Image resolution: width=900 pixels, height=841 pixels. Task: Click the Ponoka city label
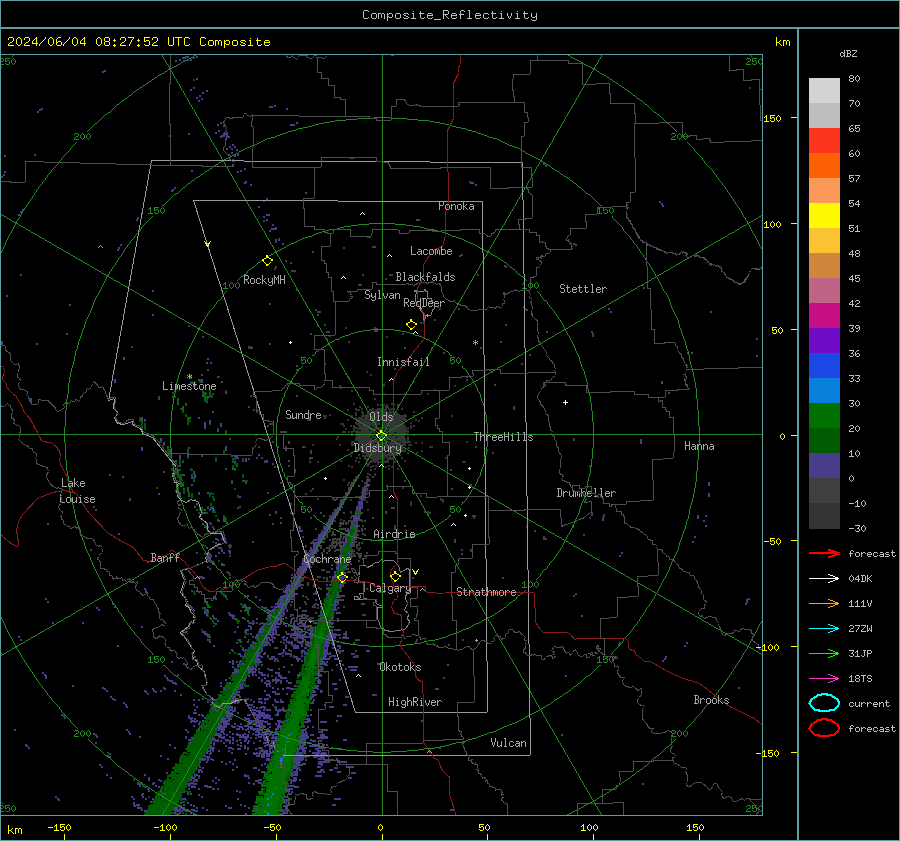click(x=456, y=206)
